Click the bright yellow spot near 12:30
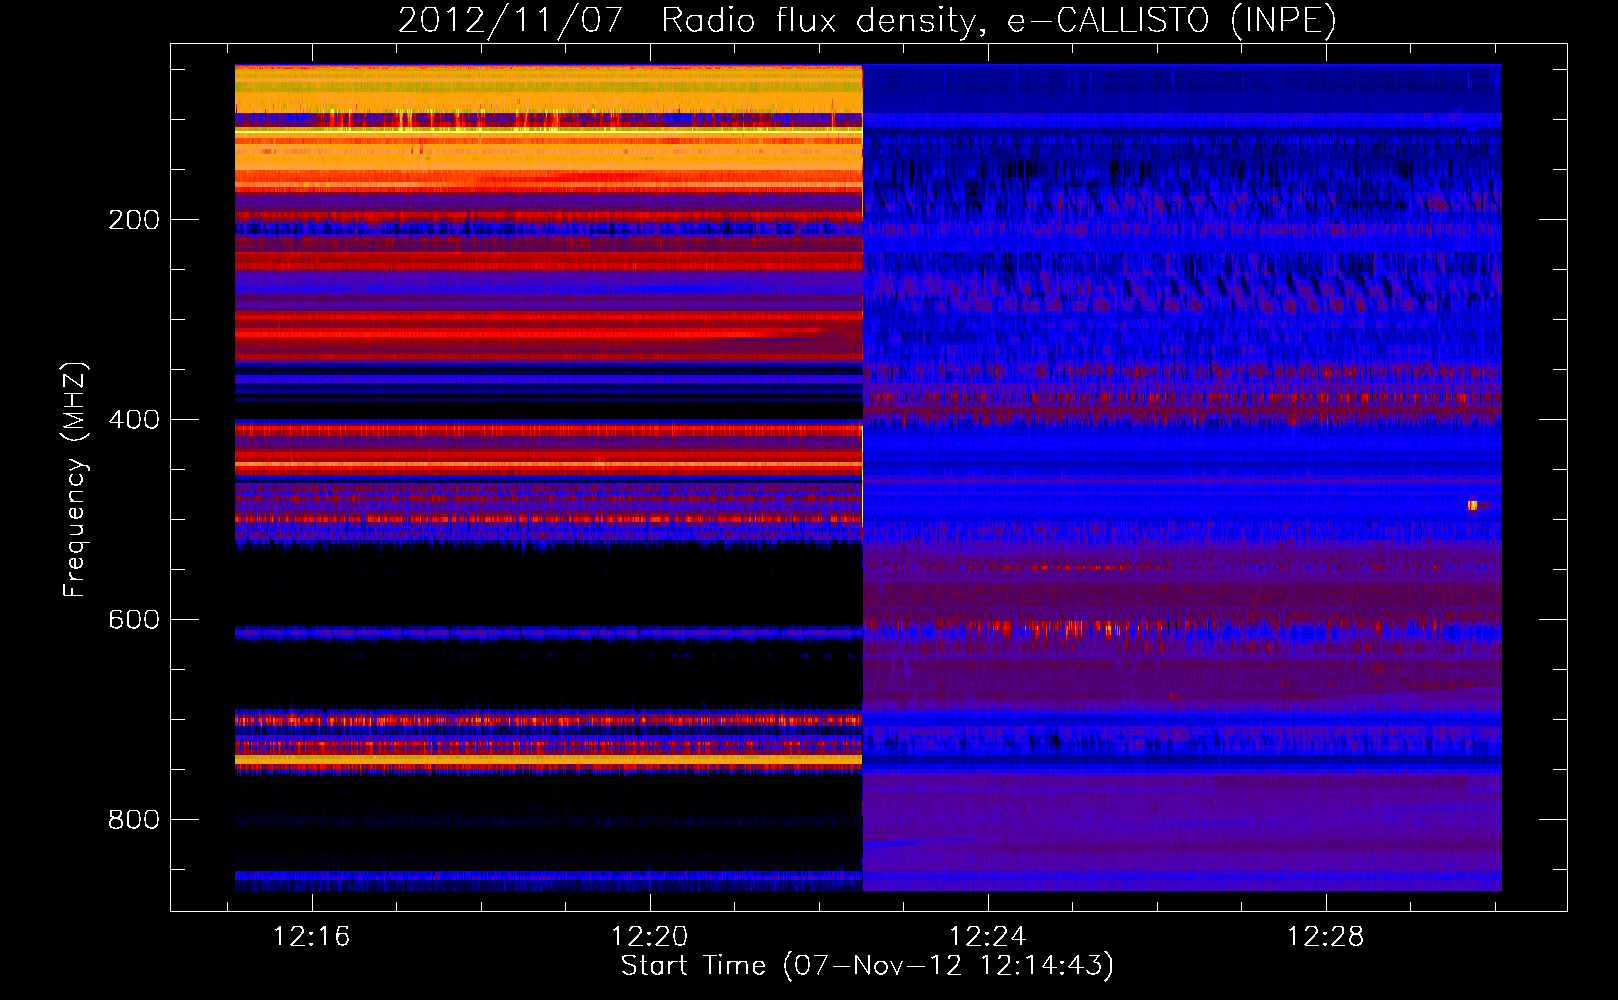1618x1000 pixels. pos(1473,505)
